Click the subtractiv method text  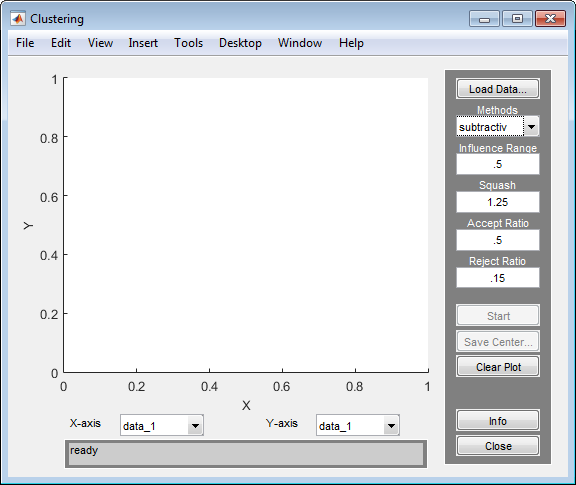[483, 127]
